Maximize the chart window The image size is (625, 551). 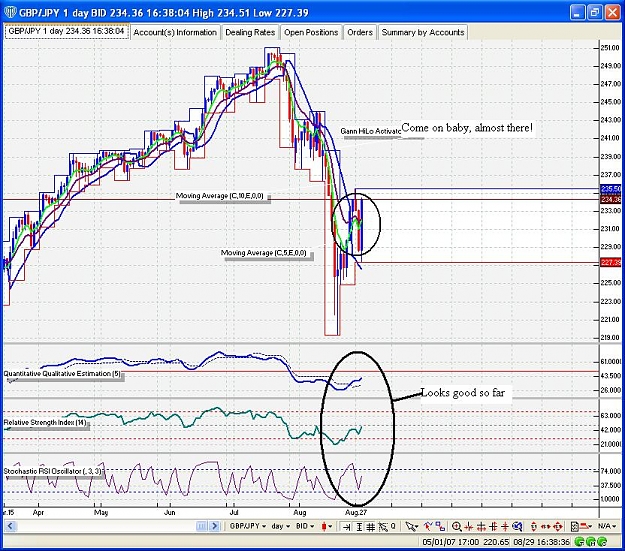pyautogui.click(x=594, y=12)
